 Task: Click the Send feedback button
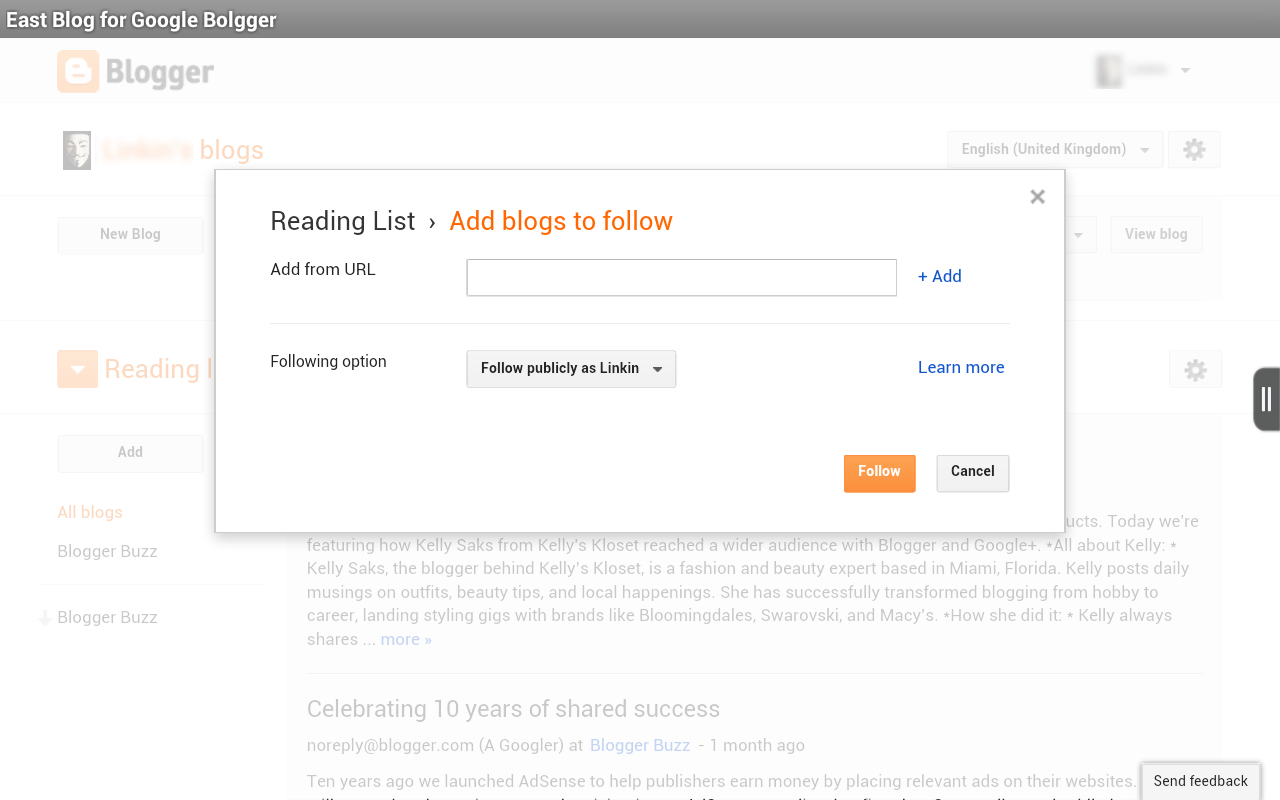[1200, 781]
